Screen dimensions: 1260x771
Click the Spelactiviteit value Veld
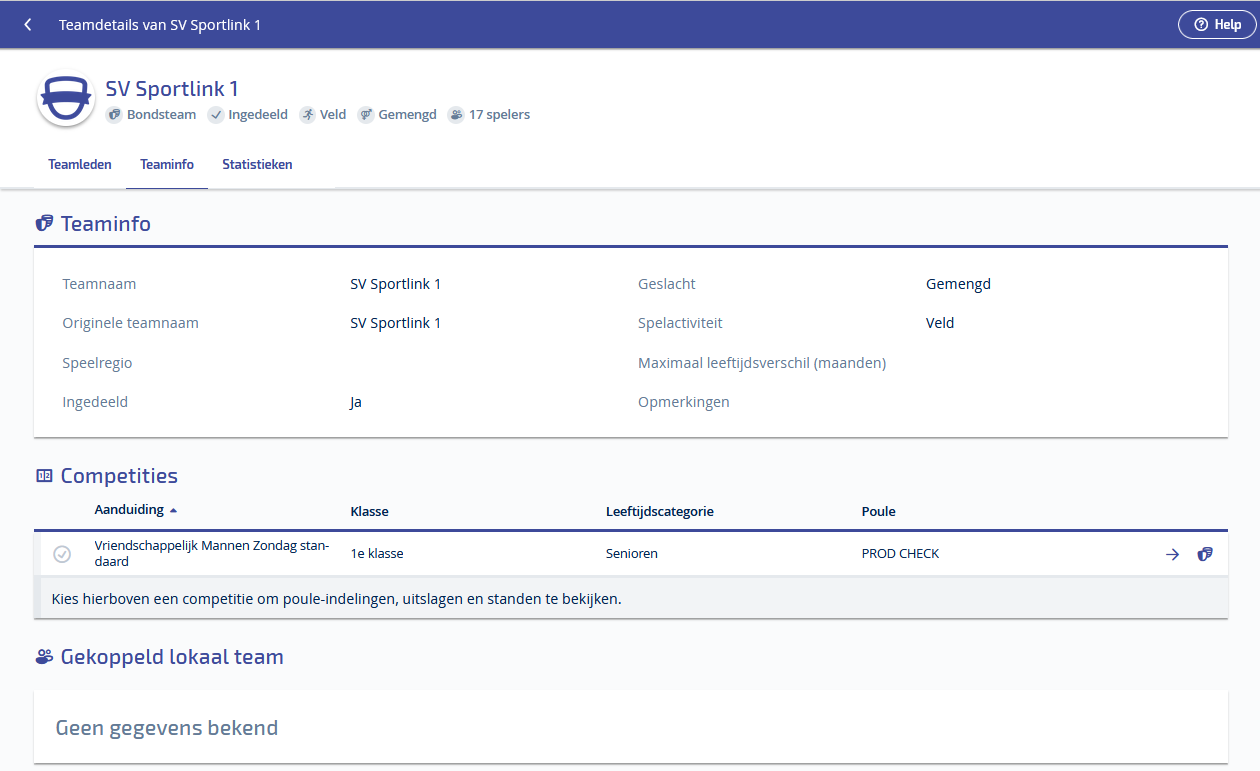[940, 323]
